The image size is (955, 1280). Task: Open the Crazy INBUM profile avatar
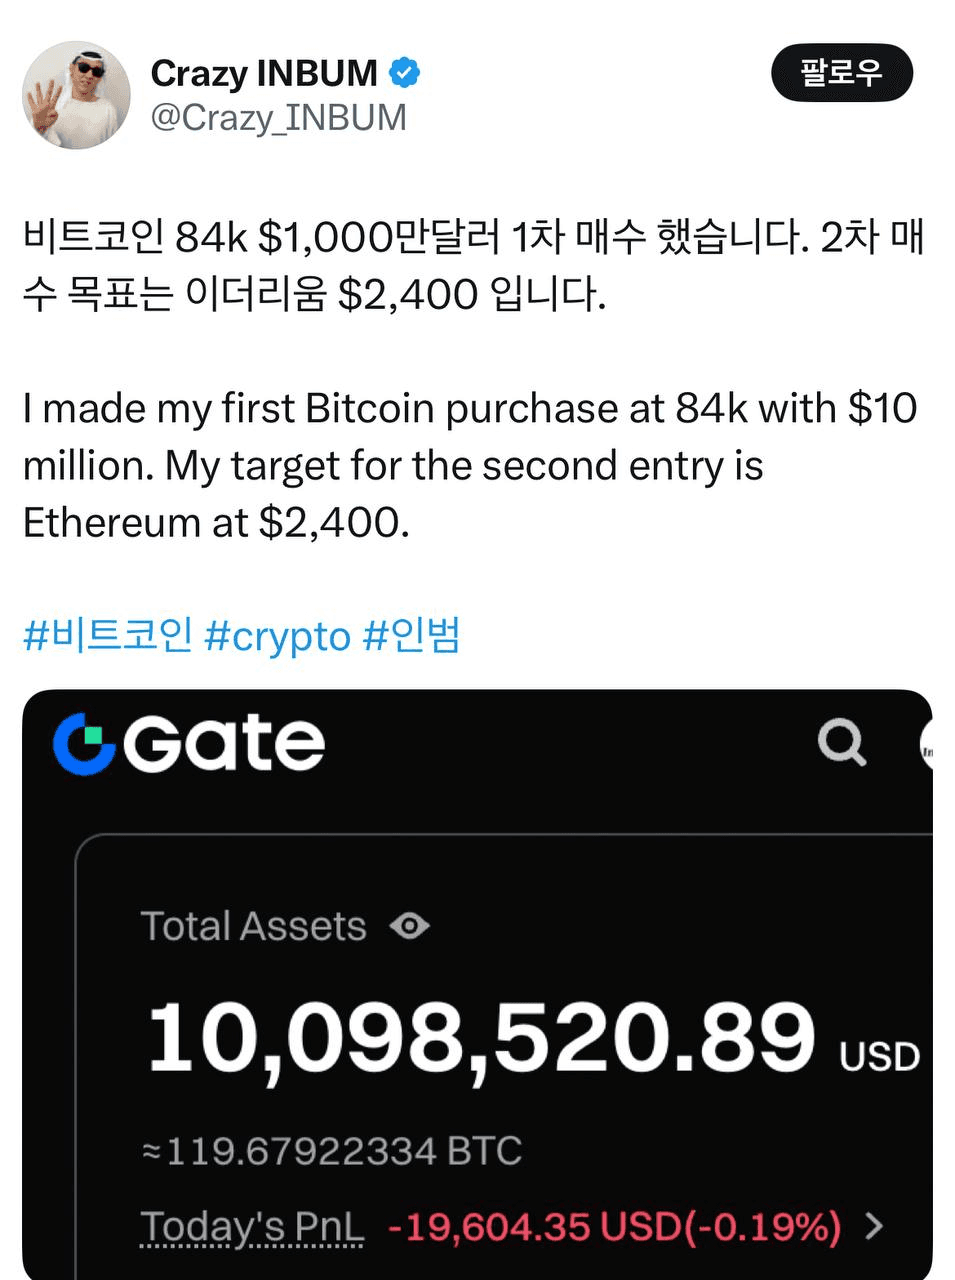pos(76,96)
